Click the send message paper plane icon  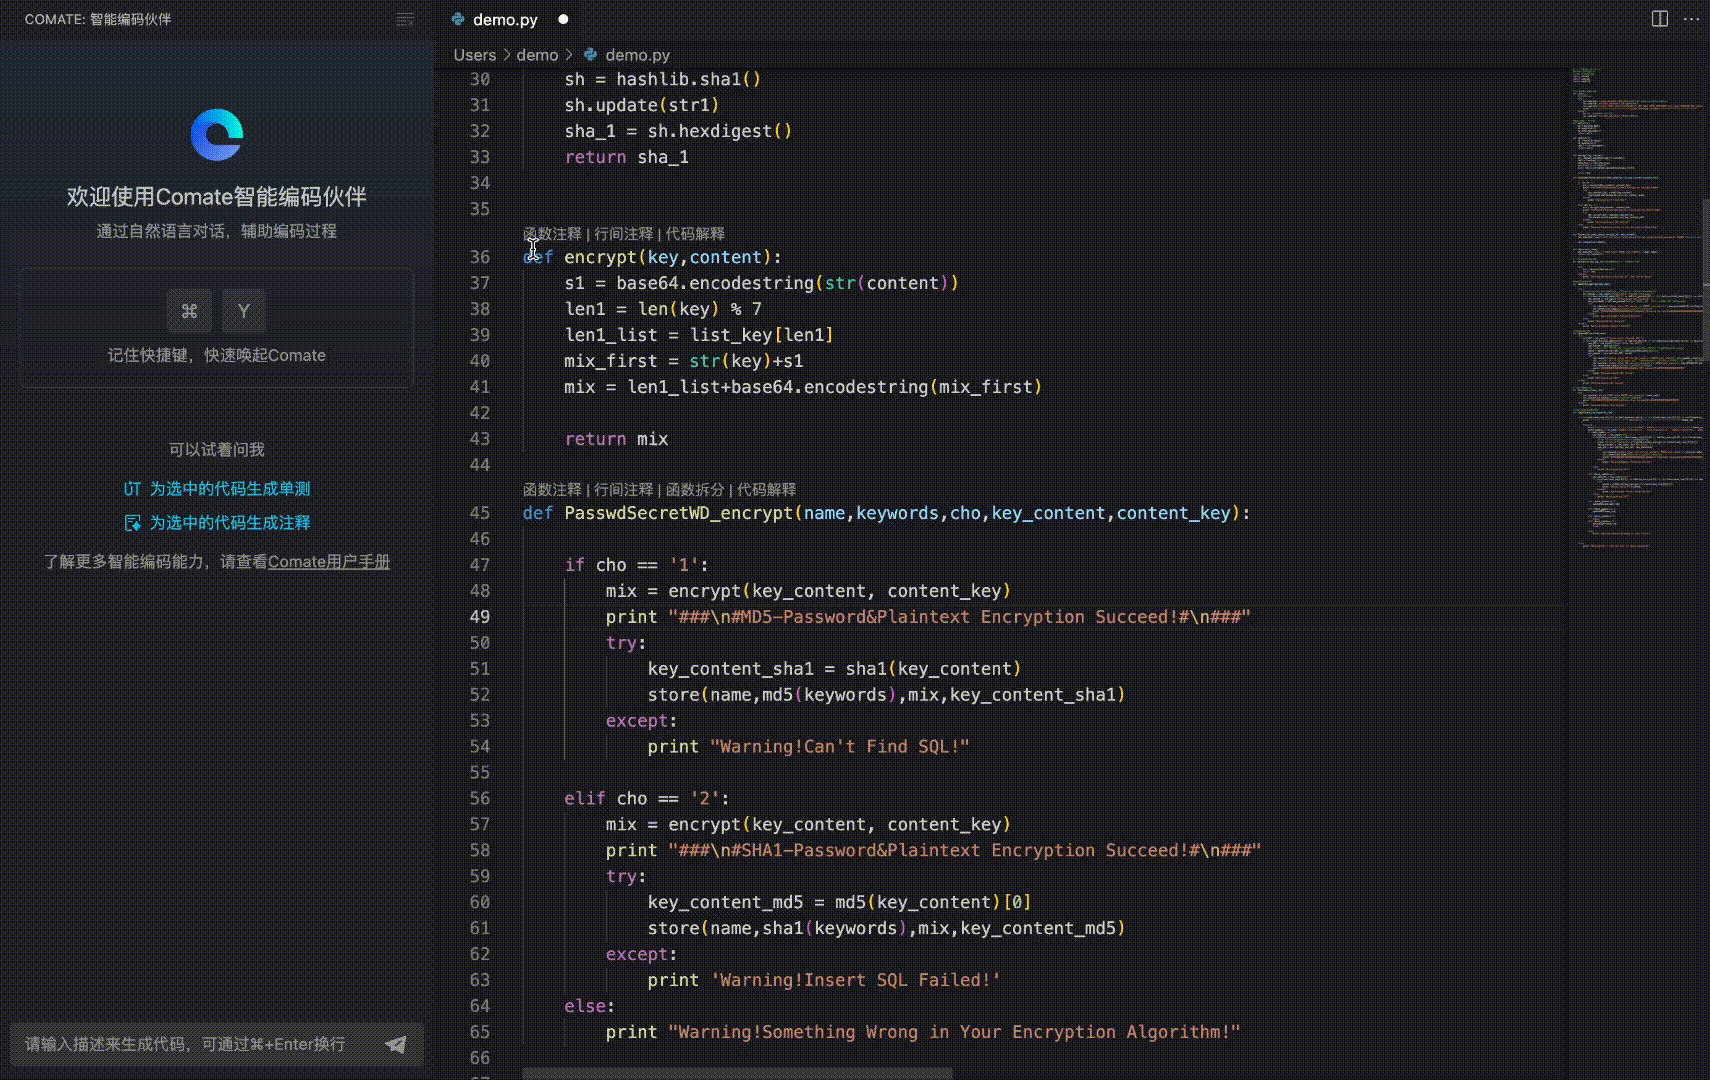pos(396,1044)
